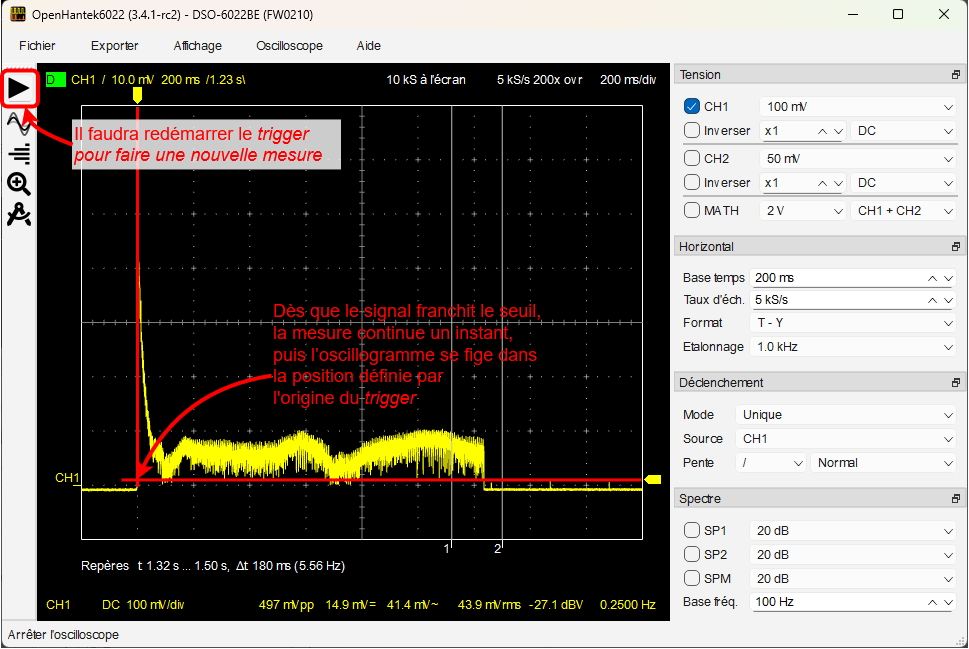This screenshot has height=649, width=969.
Task: Enable the SP2 spectrum checkbox
Action: pyautogui.click(x=692, y=554)
